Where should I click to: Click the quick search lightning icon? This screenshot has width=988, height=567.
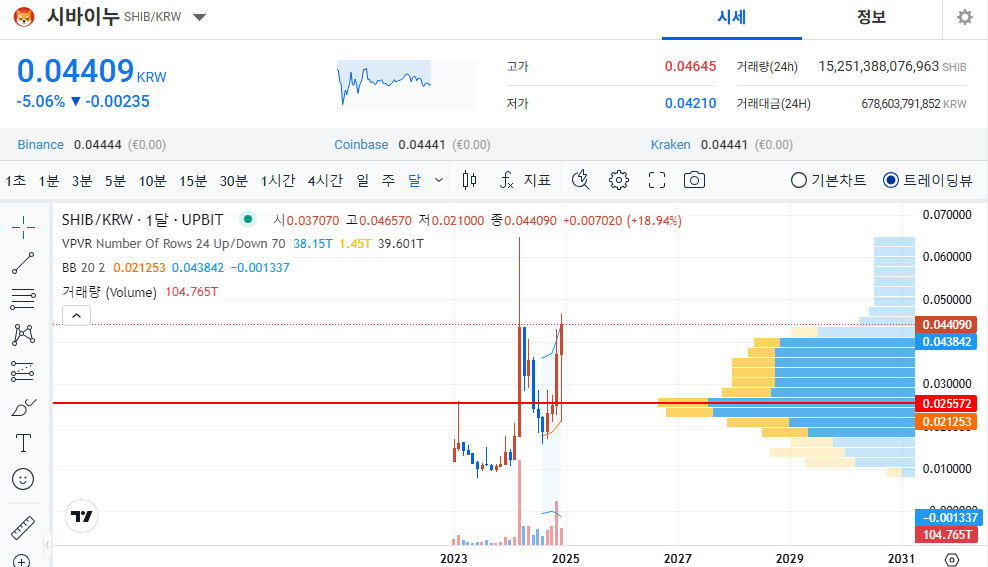tap(580, 181)
